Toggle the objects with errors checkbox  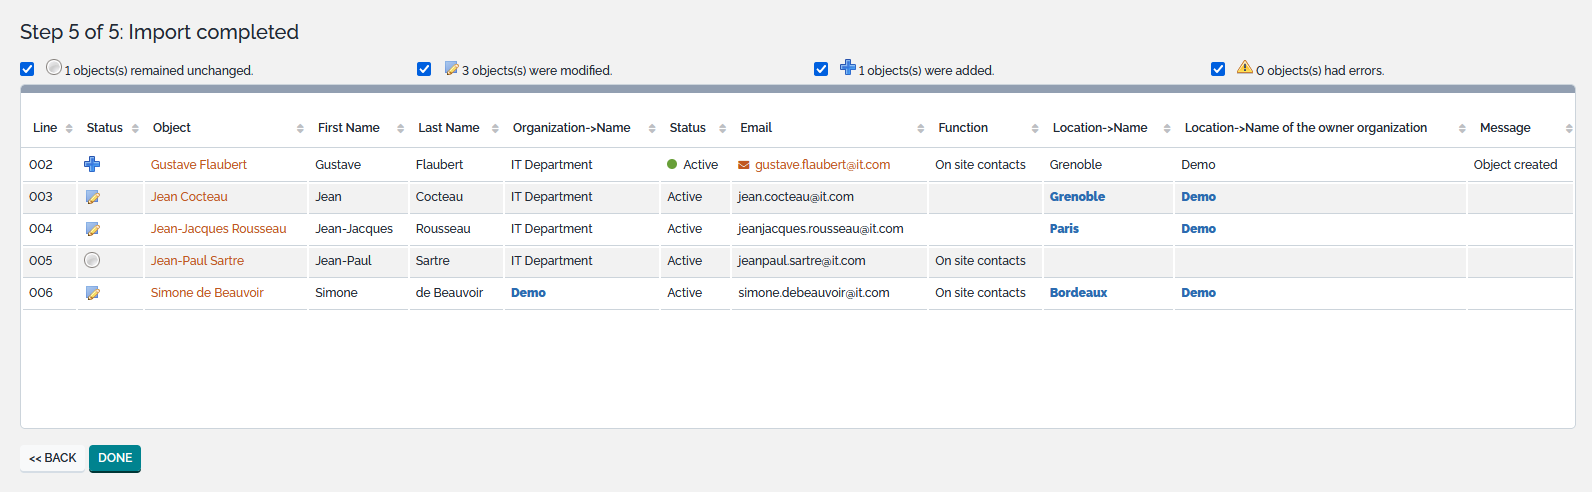1218,69
